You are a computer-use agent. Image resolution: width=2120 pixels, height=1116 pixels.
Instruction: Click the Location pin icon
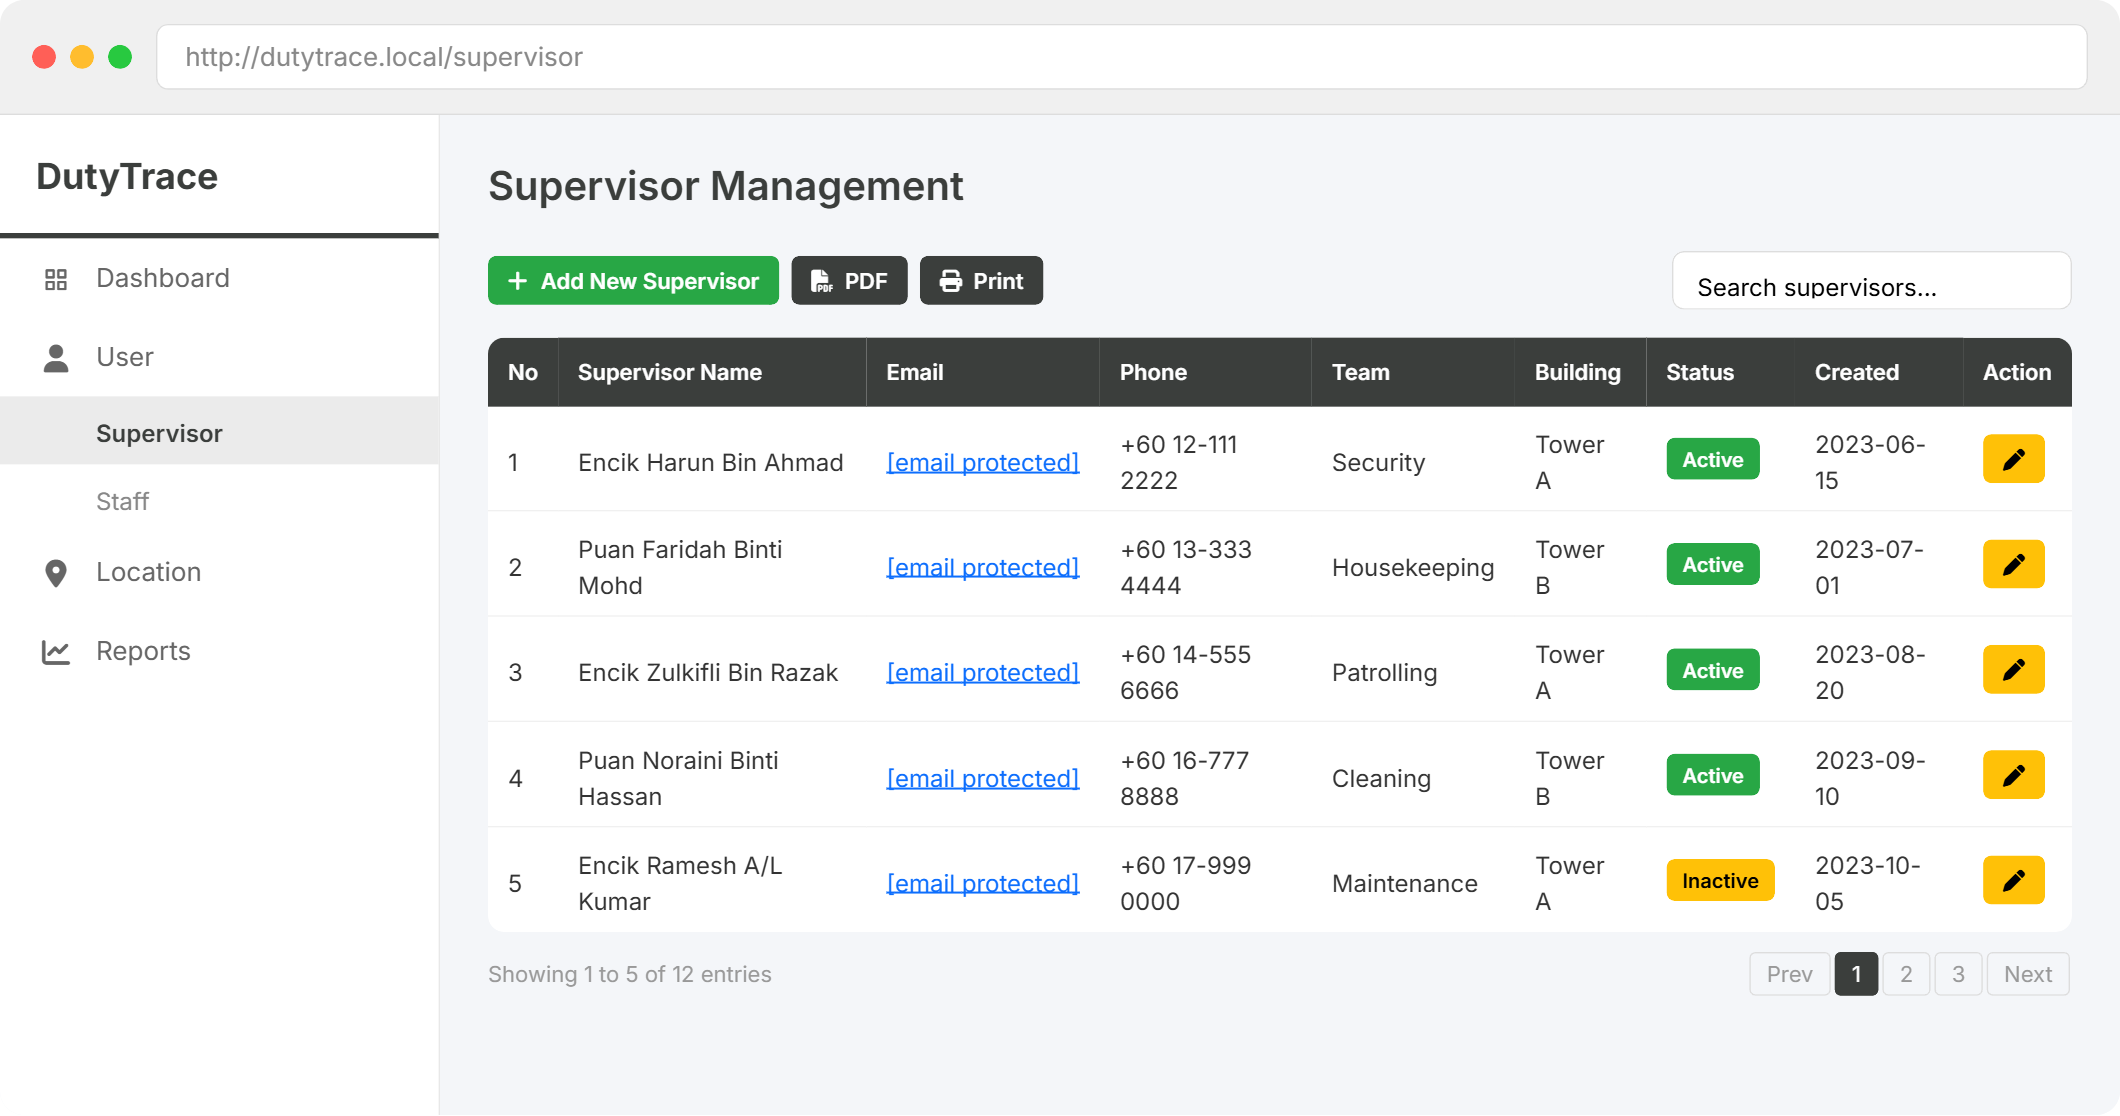[56, 573]
